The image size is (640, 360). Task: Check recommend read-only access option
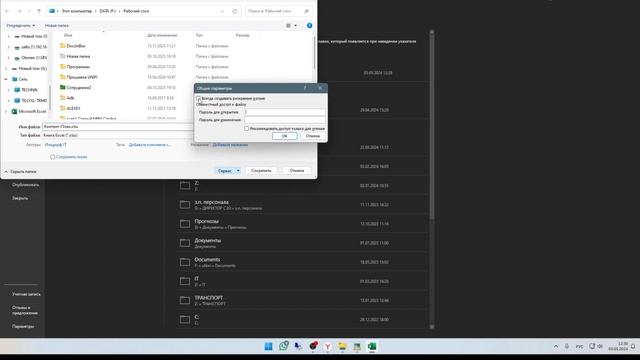pos(247,129)
